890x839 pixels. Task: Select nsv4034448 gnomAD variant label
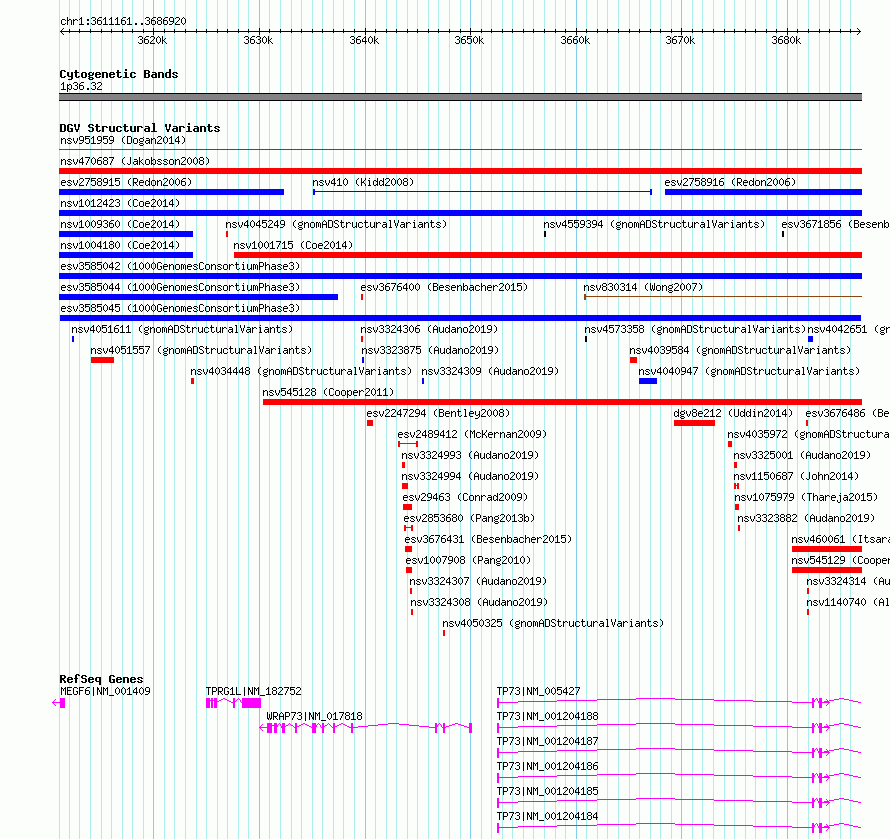coord(301,371)
